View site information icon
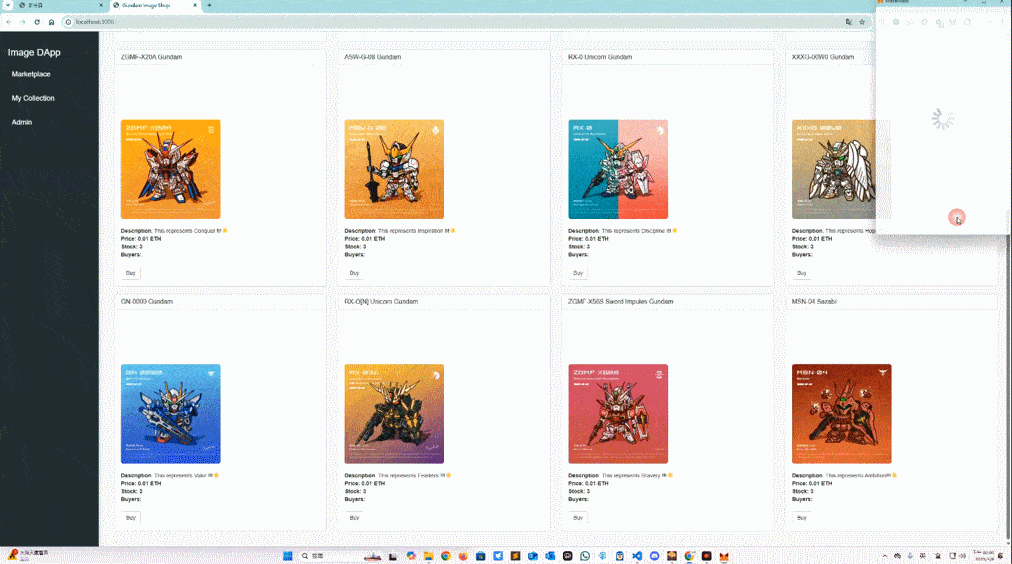This screenshot has height=564, width=1012. coord(68,22)
